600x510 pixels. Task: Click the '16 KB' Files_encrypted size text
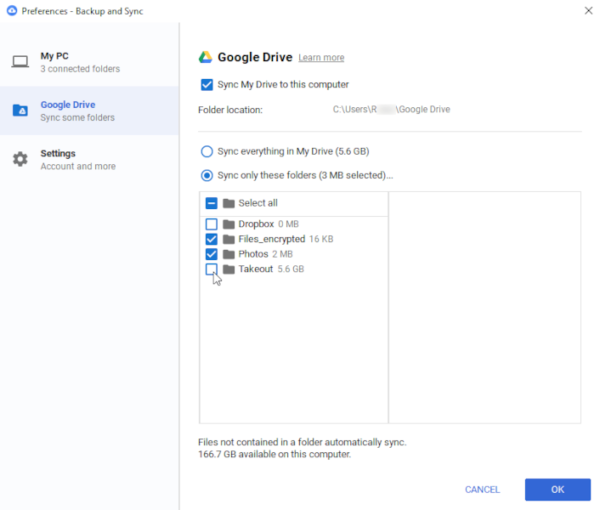(x=321, y=240)
